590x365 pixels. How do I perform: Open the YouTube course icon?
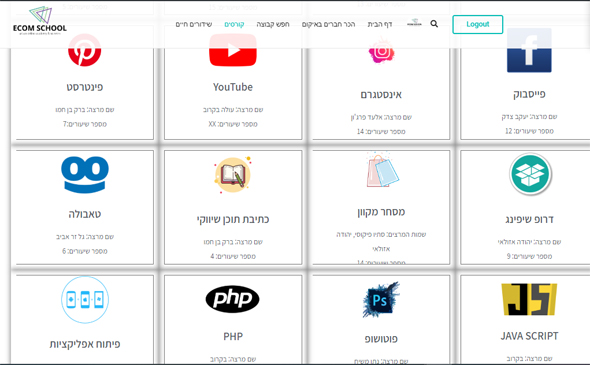[x=233, y=50]
